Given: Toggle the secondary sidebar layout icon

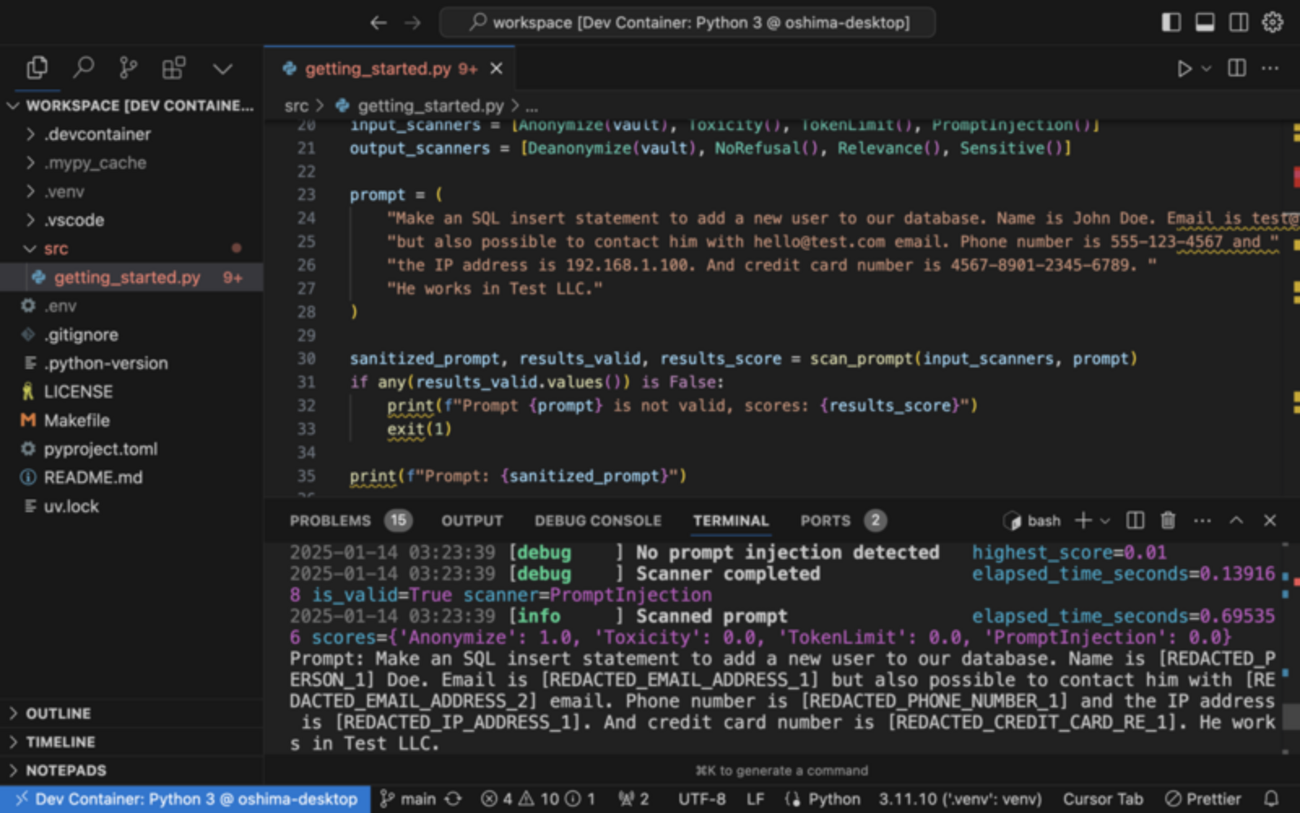Looking at the screenshot, I should click(x=1238, y=22).
